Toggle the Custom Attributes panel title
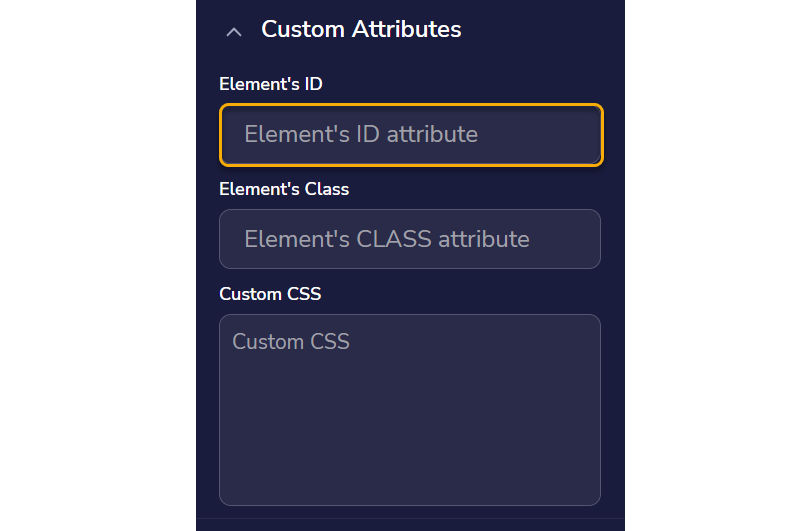805x531 pixels. click(361, 30)
